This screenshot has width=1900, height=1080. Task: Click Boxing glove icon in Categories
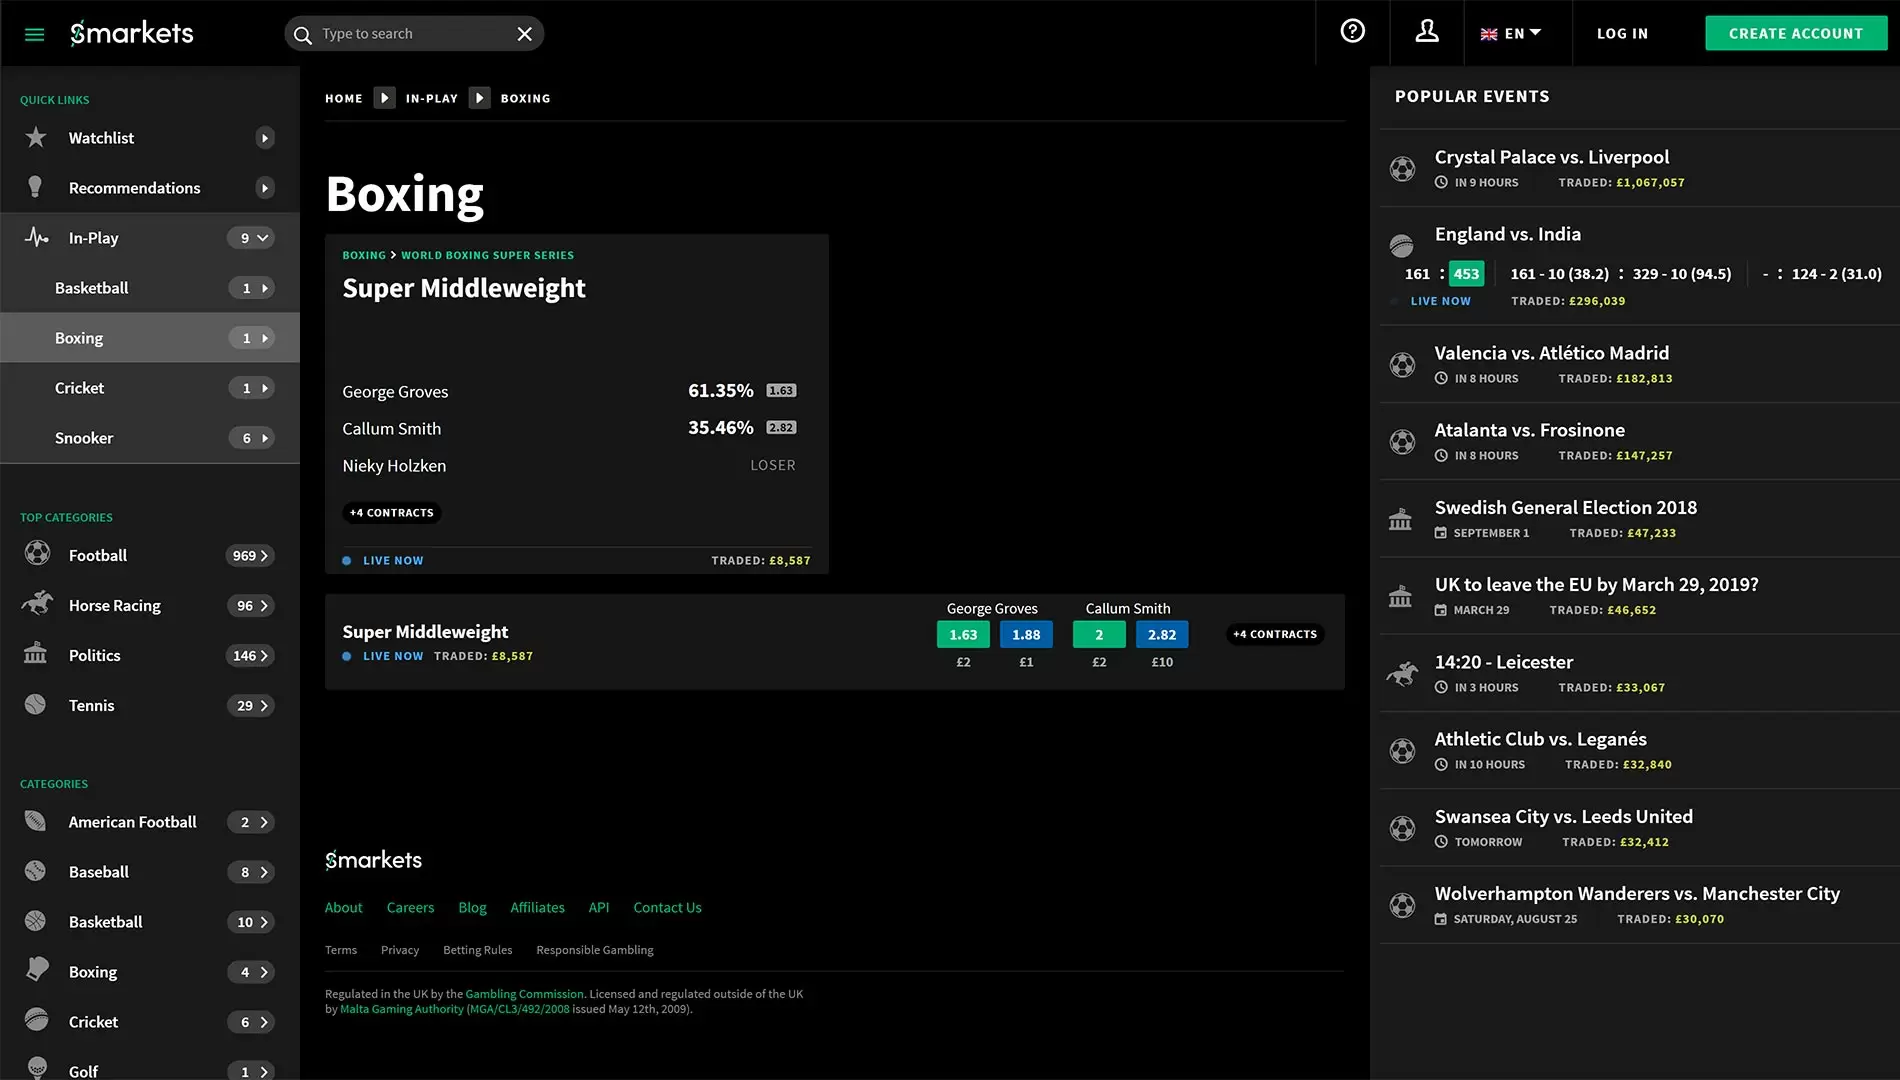[x=37, y=969]
